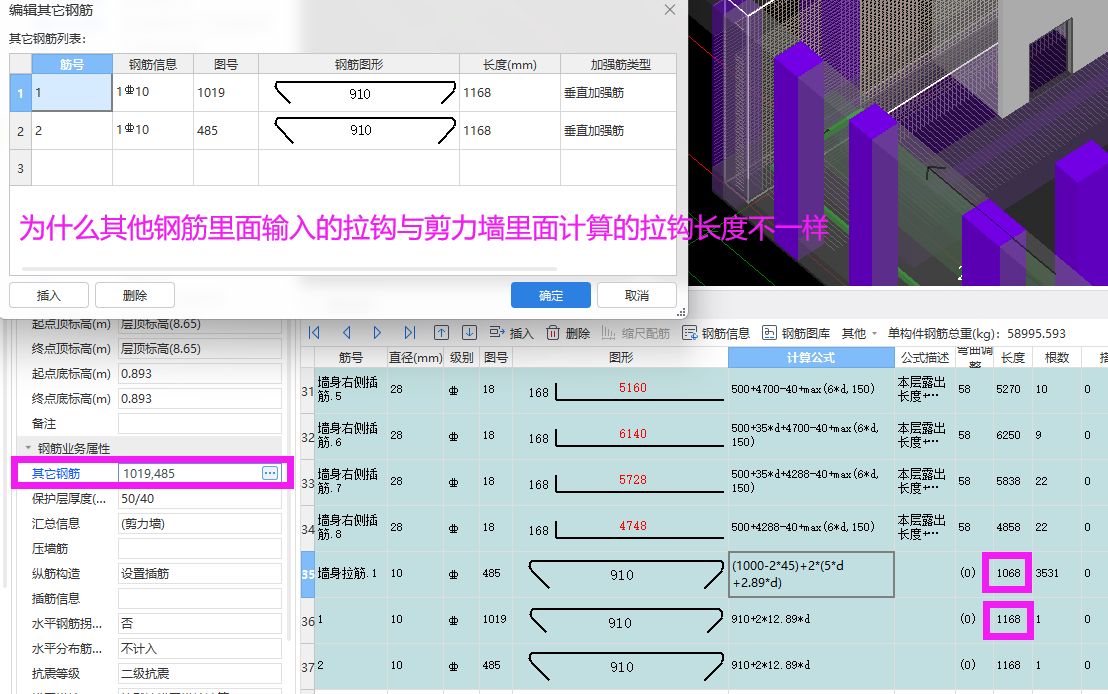Jump to last rebar record icon
Viewport: 1108px width, 694px height.
(x=409, y=333)
